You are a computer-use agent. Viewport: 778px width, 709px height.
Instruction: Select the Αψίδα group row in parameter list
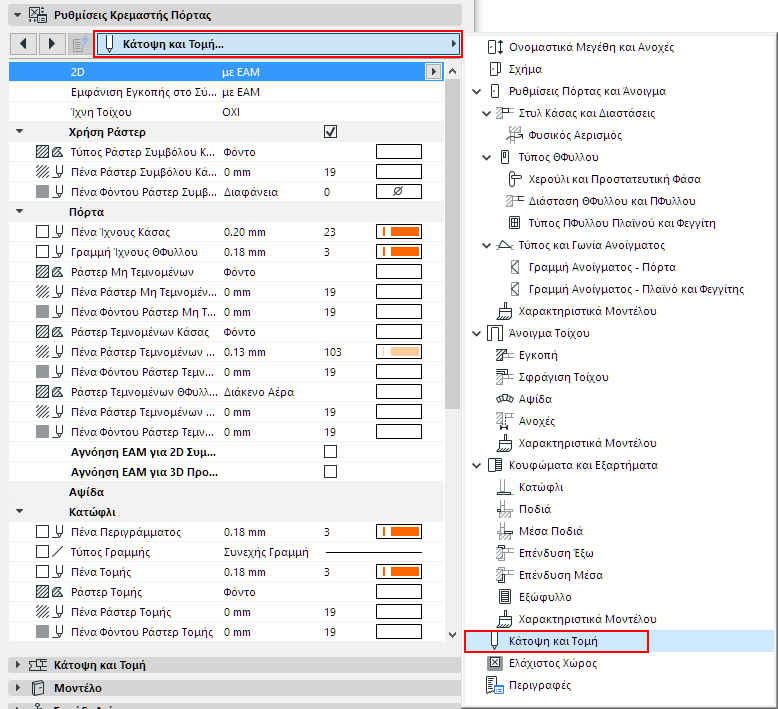coord(226,492)
